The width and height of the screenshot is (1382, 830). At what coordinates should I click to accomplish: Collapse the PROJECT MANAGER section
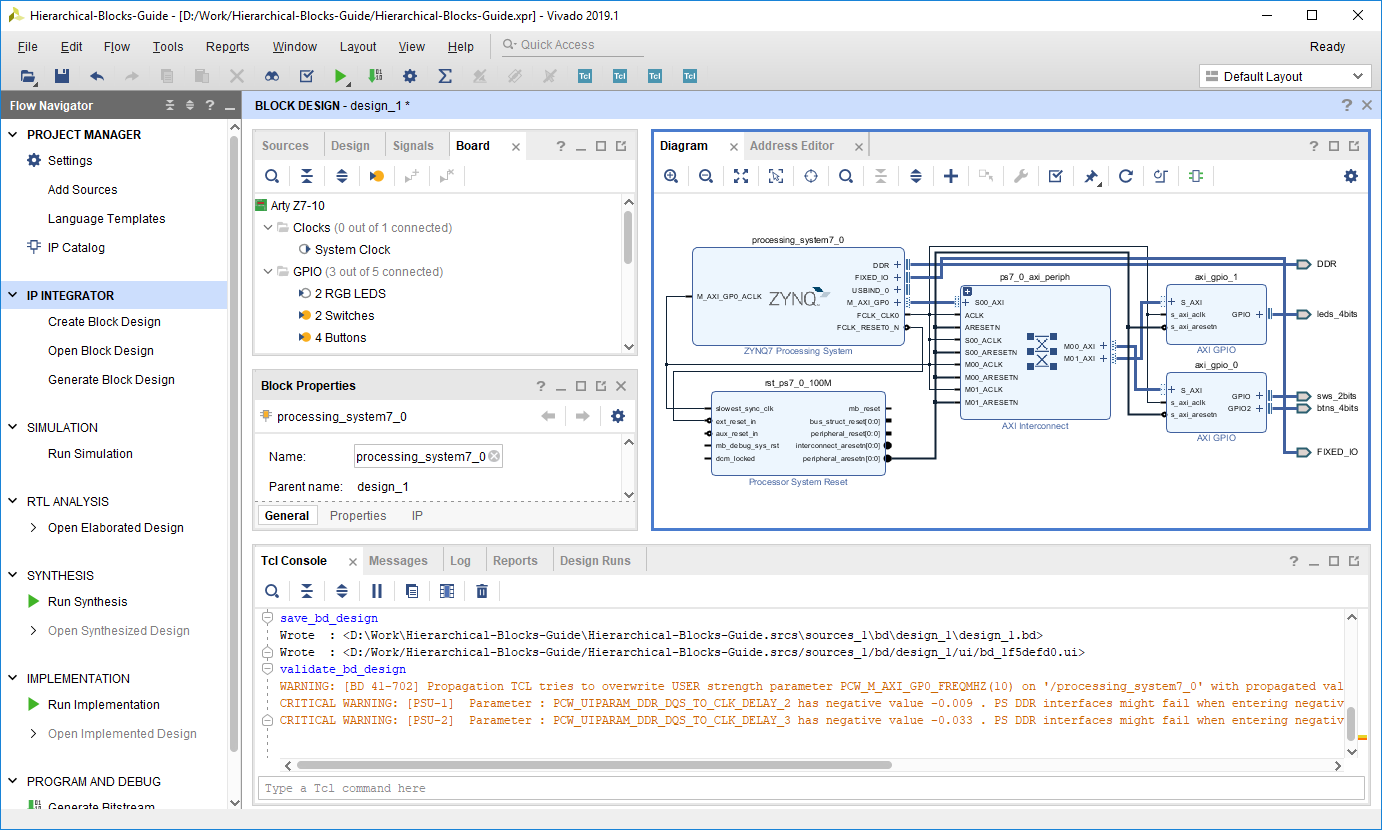[x=13, y=135]
